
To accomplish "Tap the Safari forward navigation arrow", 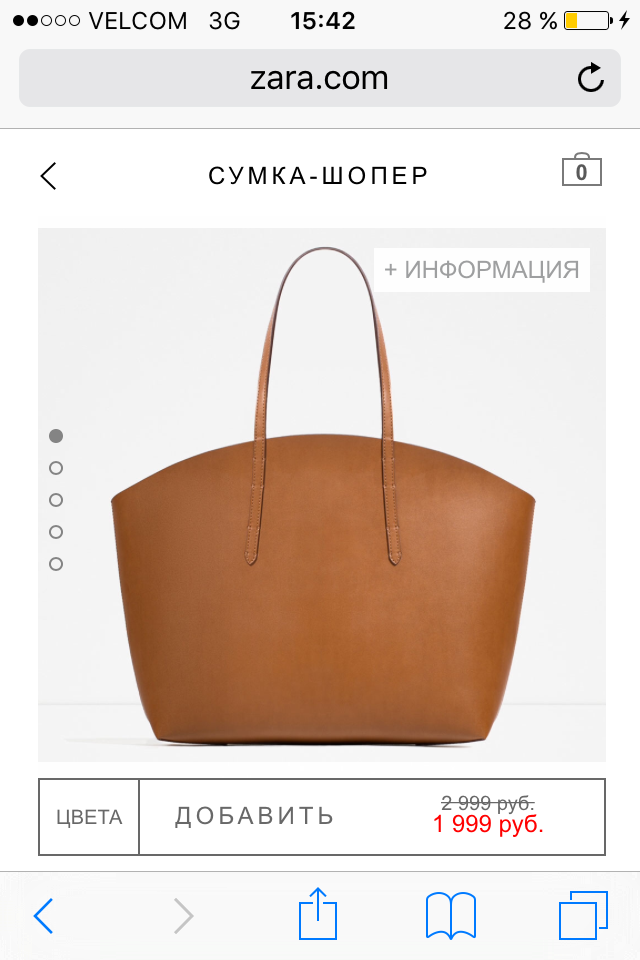I will click(x=183, y=916).
